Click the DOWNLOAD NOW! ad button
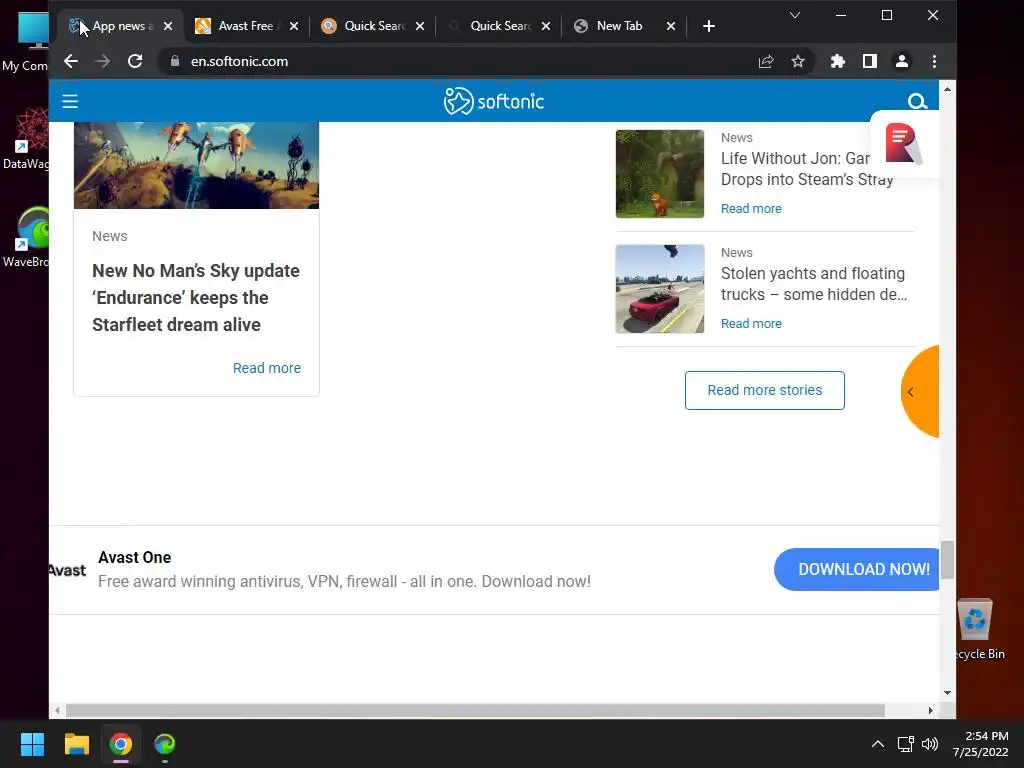This screenshot has height=768, width=1024. point(856,569)
